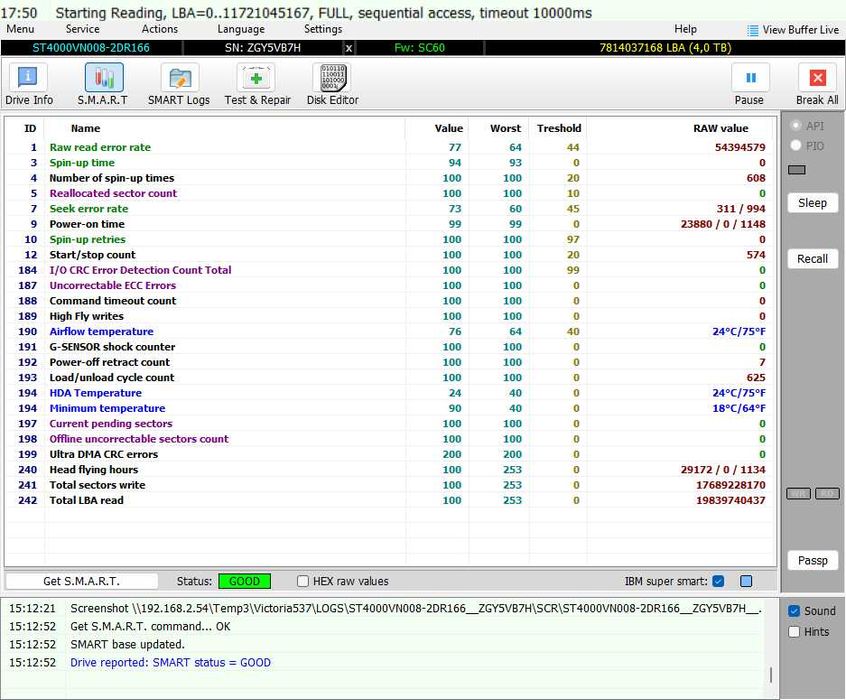Image resolution: width=846 pixels, height=700 pixels.
Task: Close the drive tab with the x
Action: click(x=348, y=48)
